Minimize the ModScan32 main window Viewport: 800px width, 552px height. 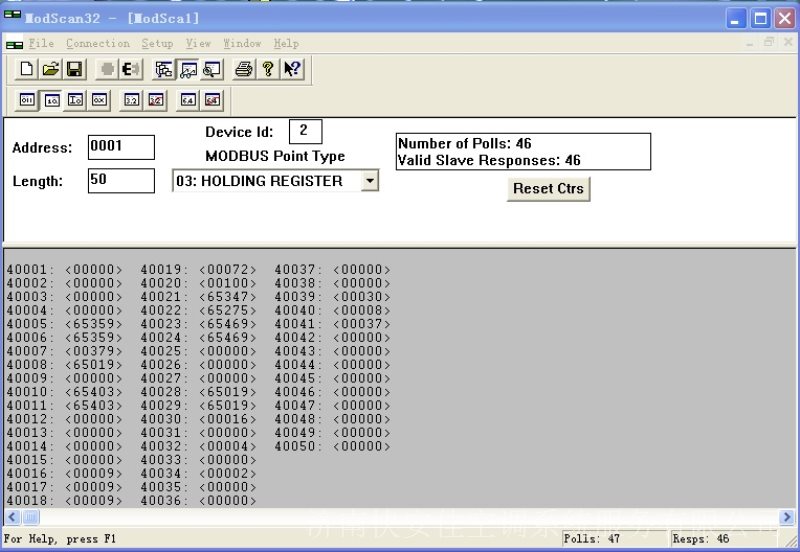tap(736, 19)
